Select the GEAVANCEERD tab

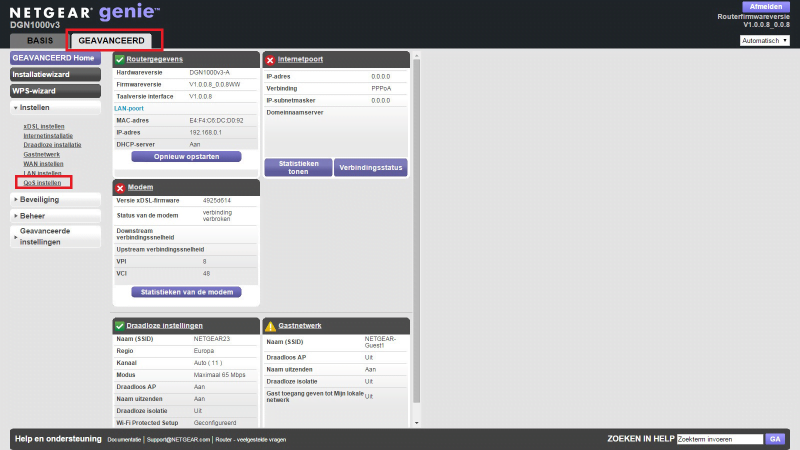click(111, 40)
